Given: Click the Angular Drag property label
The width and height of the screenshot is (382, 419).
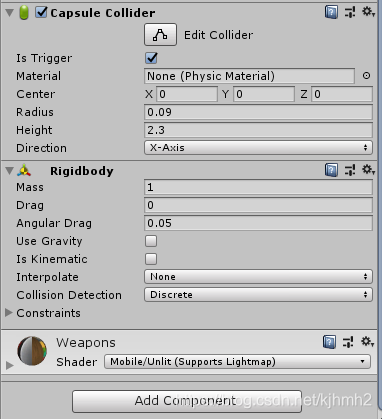Looking at the screenshot, I should coord(54,223).
